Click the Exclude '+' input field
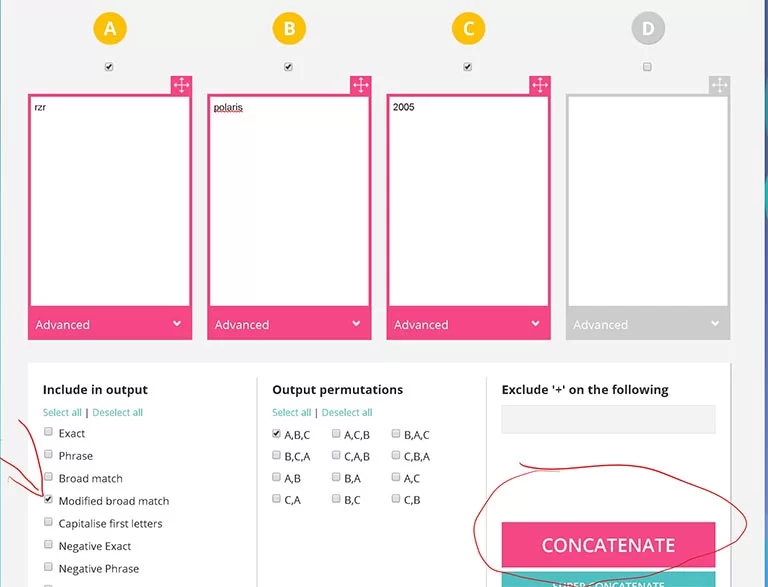The width and height of the screenshot is (768, 587). 608,419
